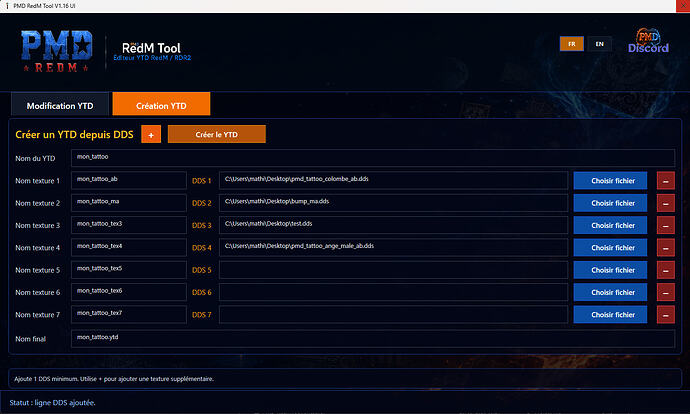Choose a file for DDS 7
Screen dimensions: 690x414
tap(610, 315)
